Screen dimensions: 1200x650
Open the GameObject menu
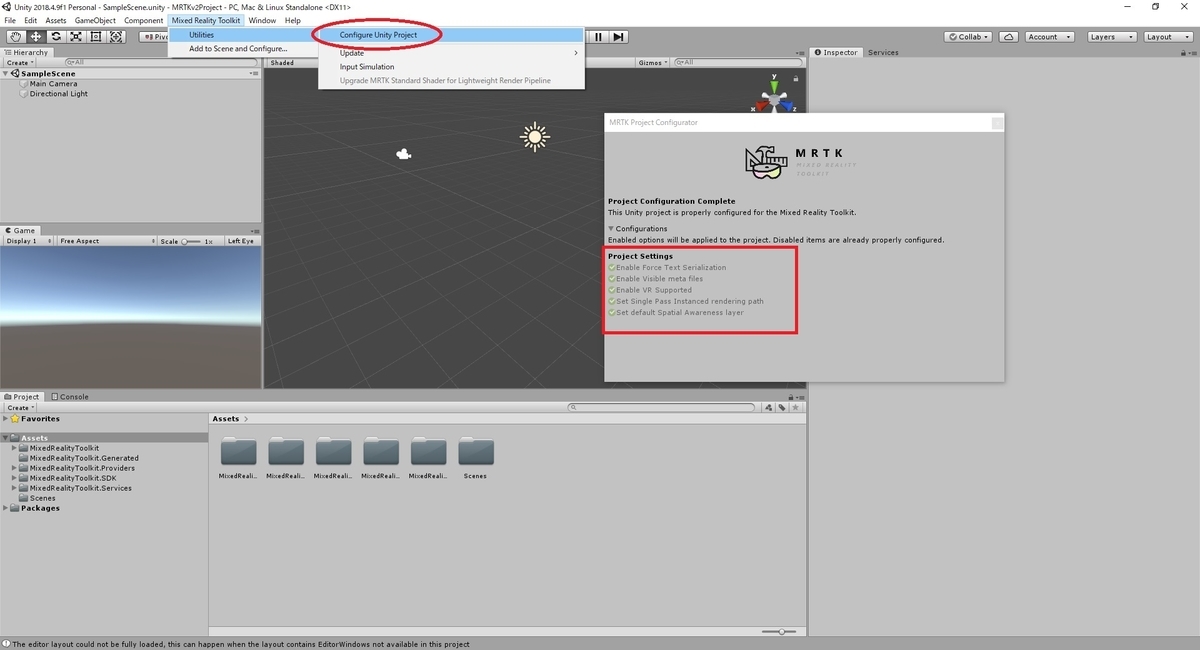coord(96,20)
